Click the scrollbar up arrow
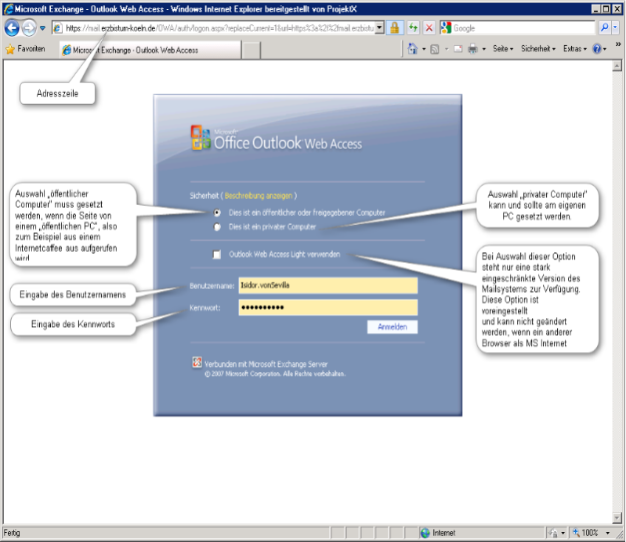Image resolution: width=626 pixels, height=542 pixels. point(617,66)
